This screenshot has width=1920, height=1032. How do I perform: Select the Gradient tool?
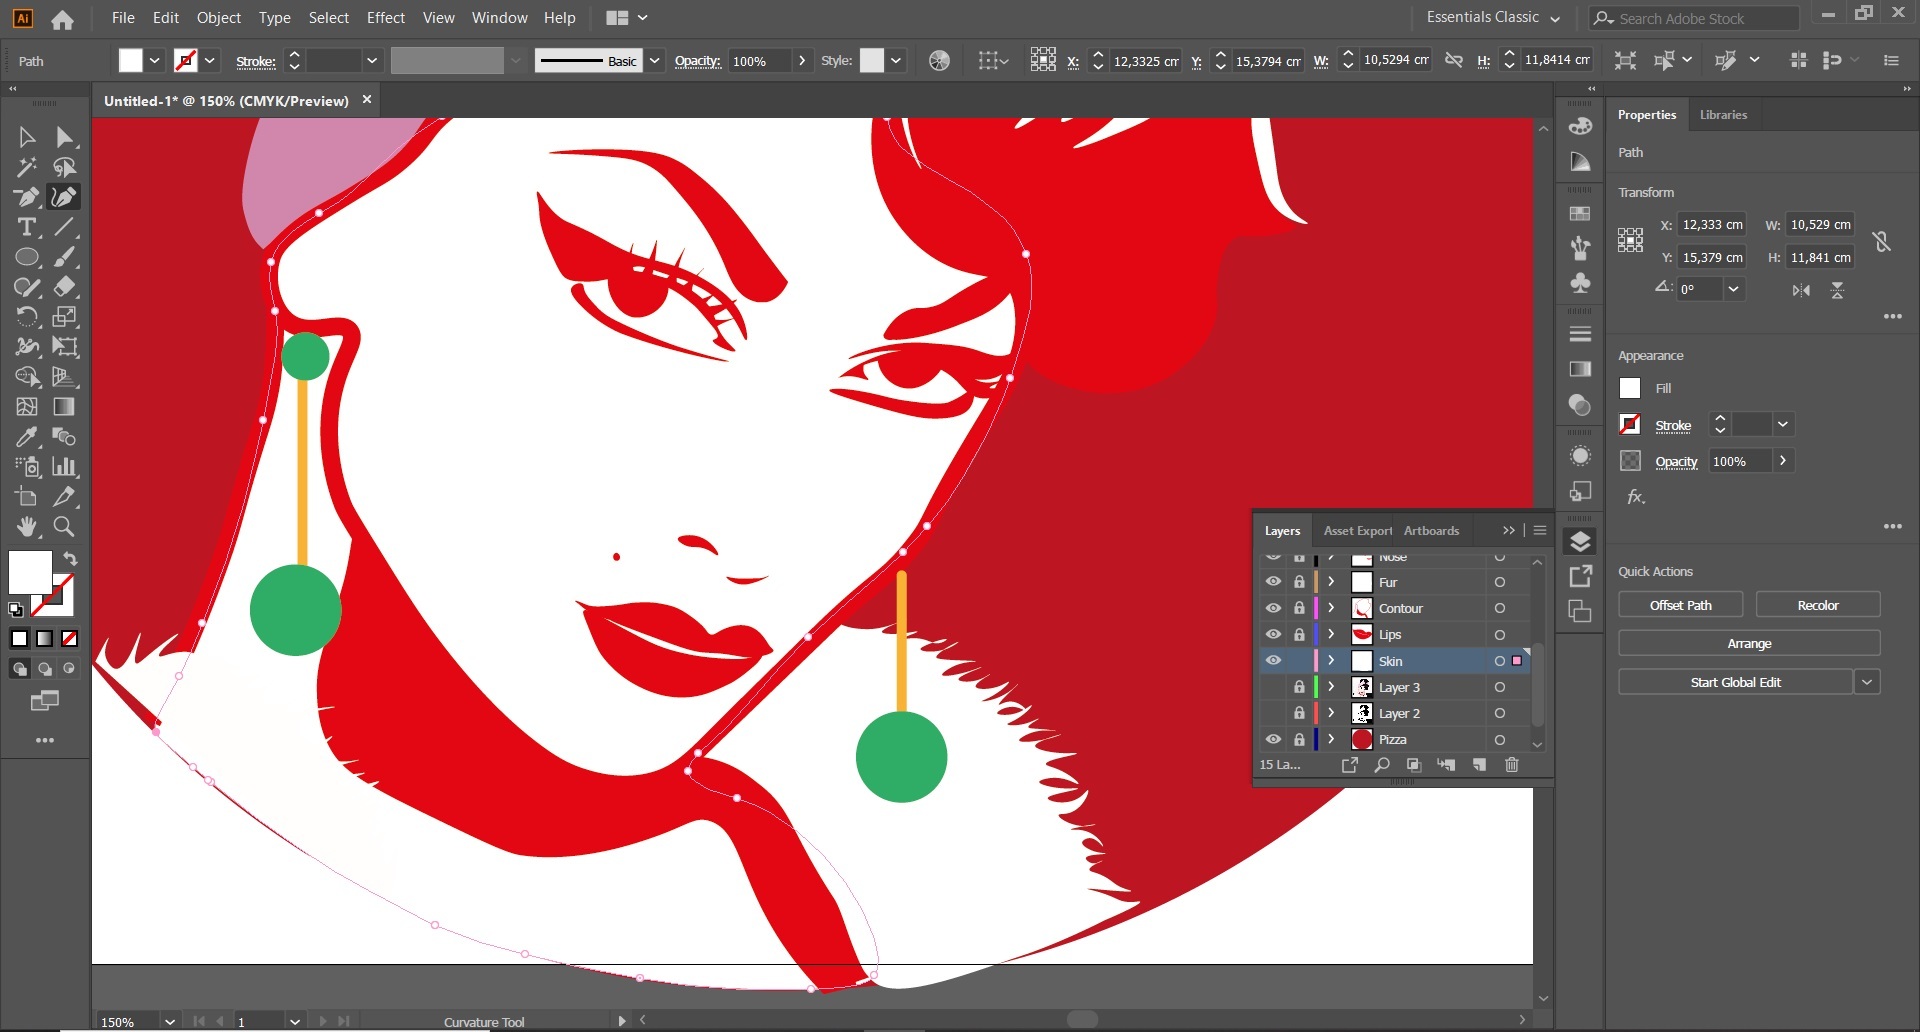tap(65, 407)
